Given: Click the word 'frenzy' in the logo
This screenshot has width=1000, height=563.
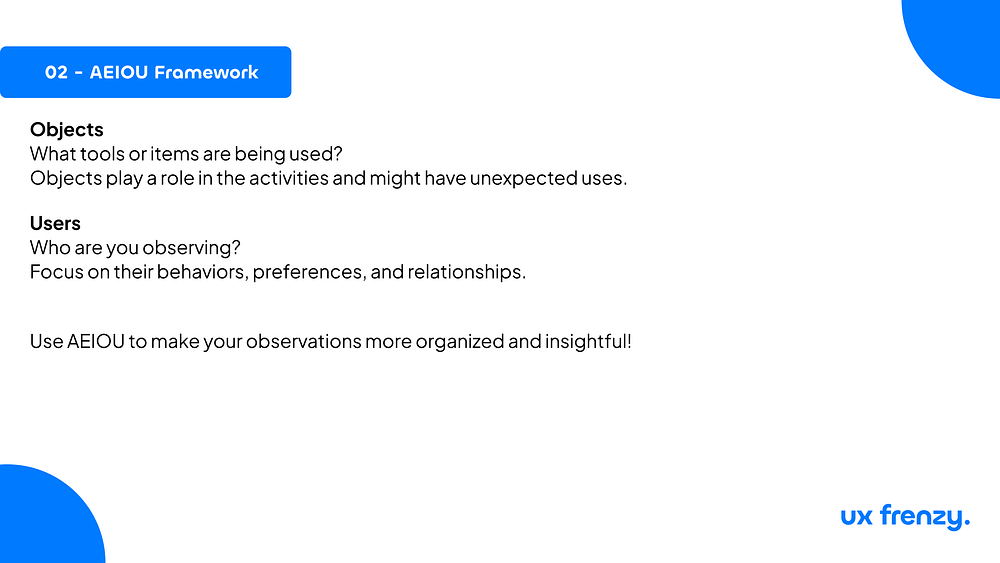Looking at the screenshot, I should (921, 516).
